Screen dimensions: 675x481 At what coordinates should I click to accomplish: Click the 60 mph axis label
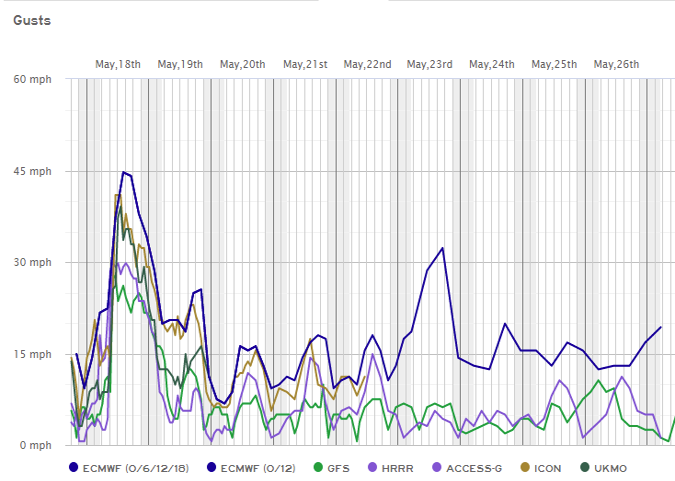coord(32,79)
